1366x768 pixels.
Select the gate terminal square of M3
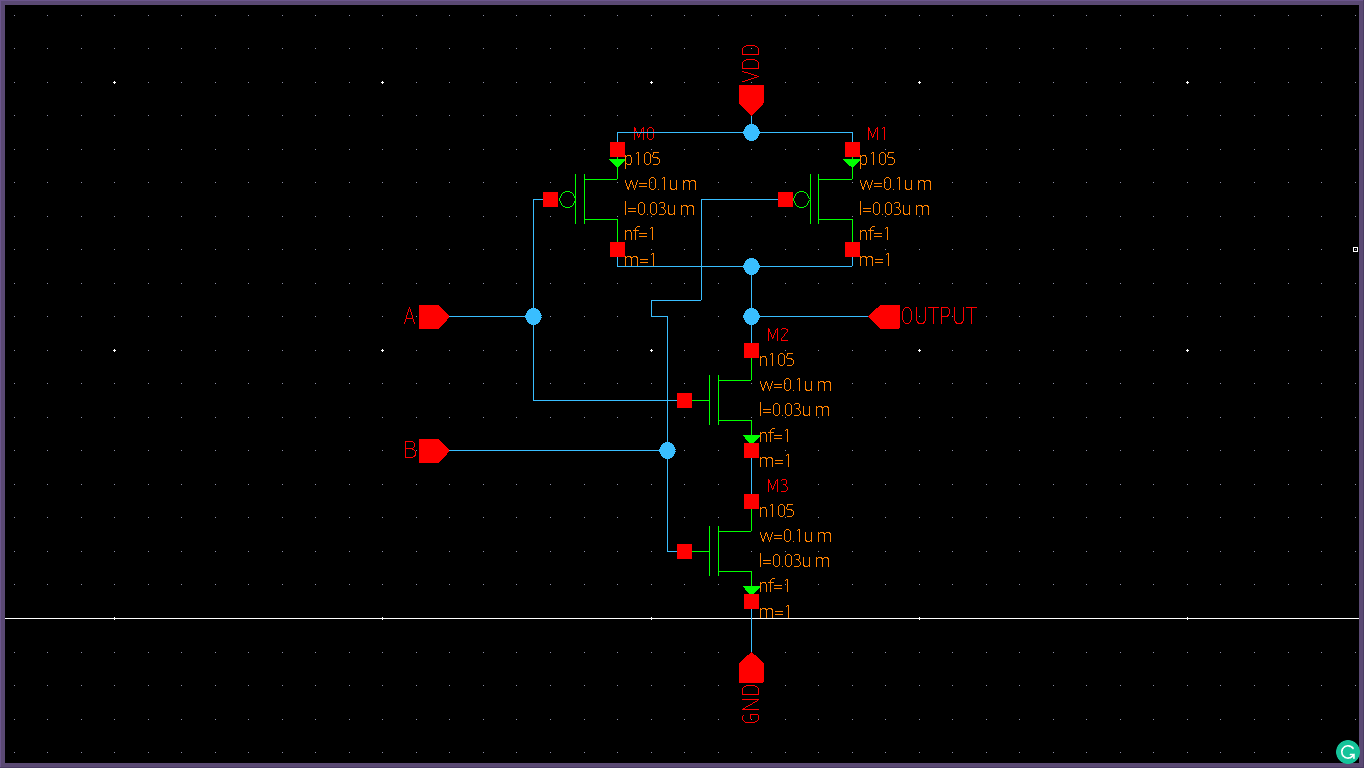tap(686, 550)
